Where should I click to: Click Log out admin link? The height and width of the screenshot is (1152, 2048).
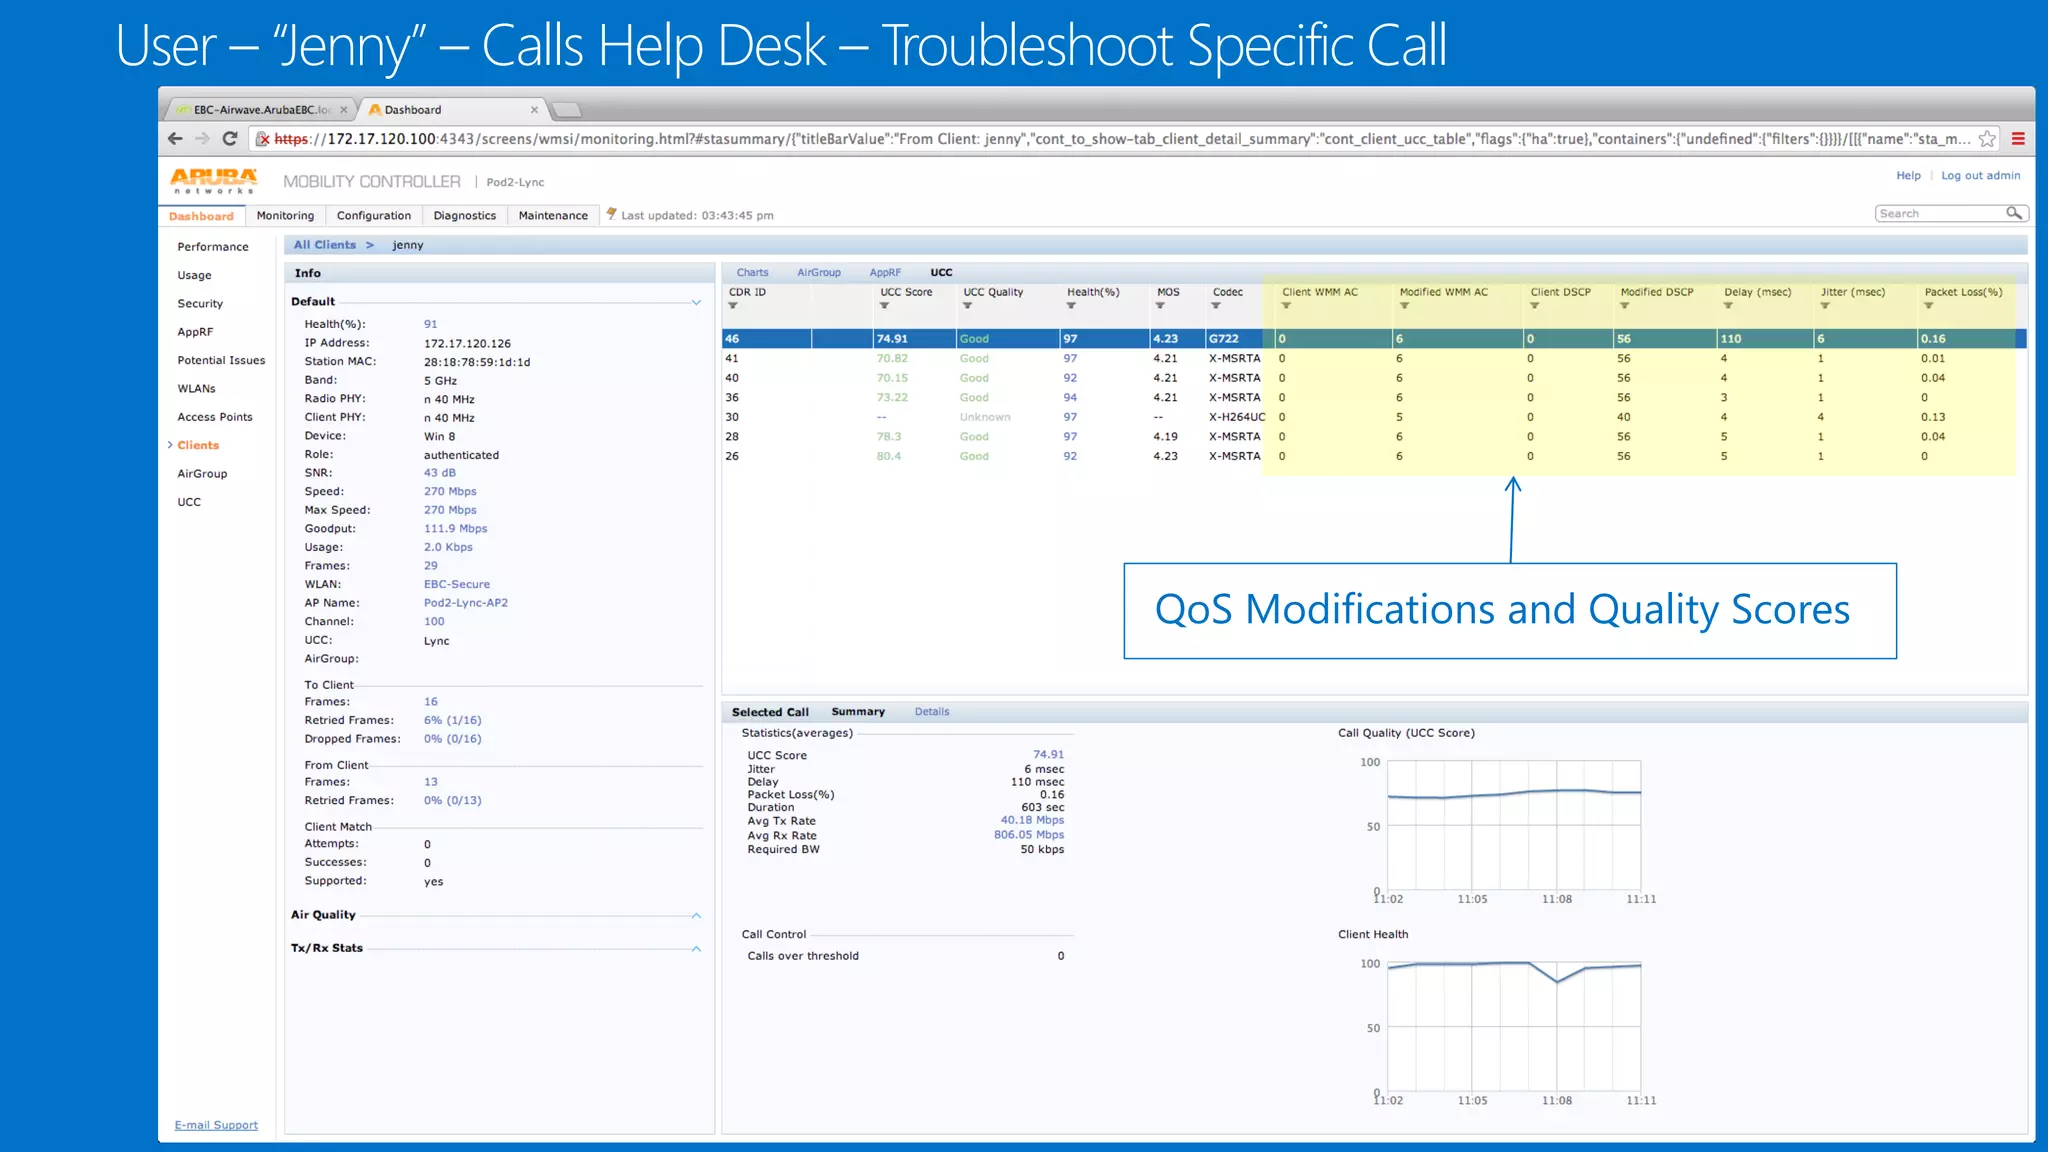pos(1980,176)
